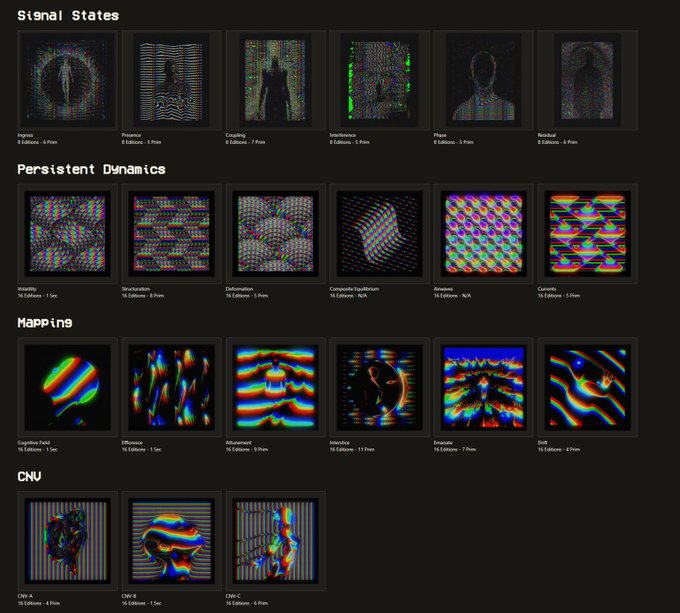Click the 'Ingress' title text
680x613 pixels.
click(x=25, y=135)
